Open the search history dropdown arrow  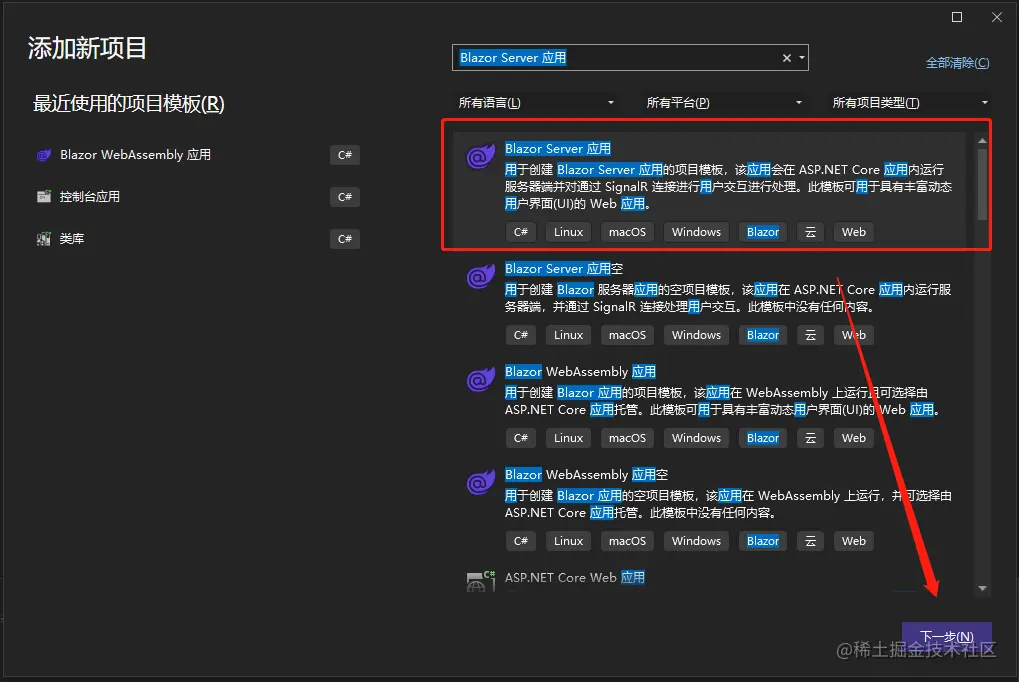coord(802,58)
